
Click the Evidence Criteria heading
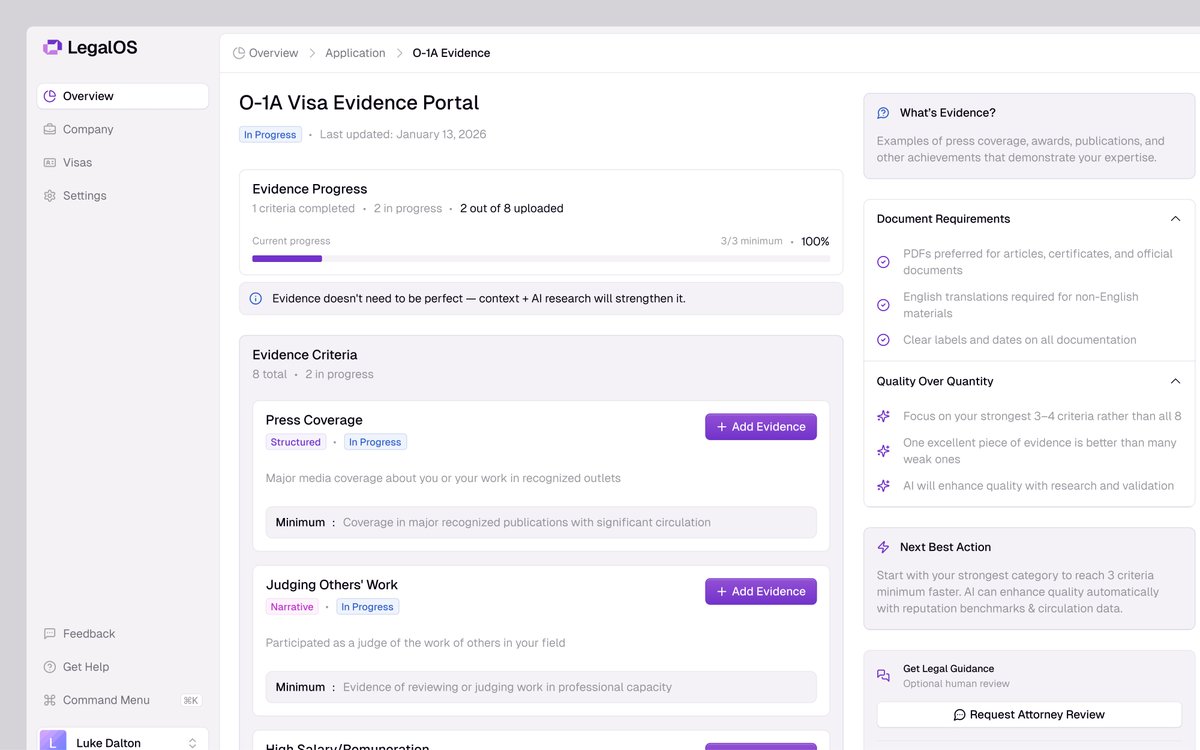(x=305, y=355)
